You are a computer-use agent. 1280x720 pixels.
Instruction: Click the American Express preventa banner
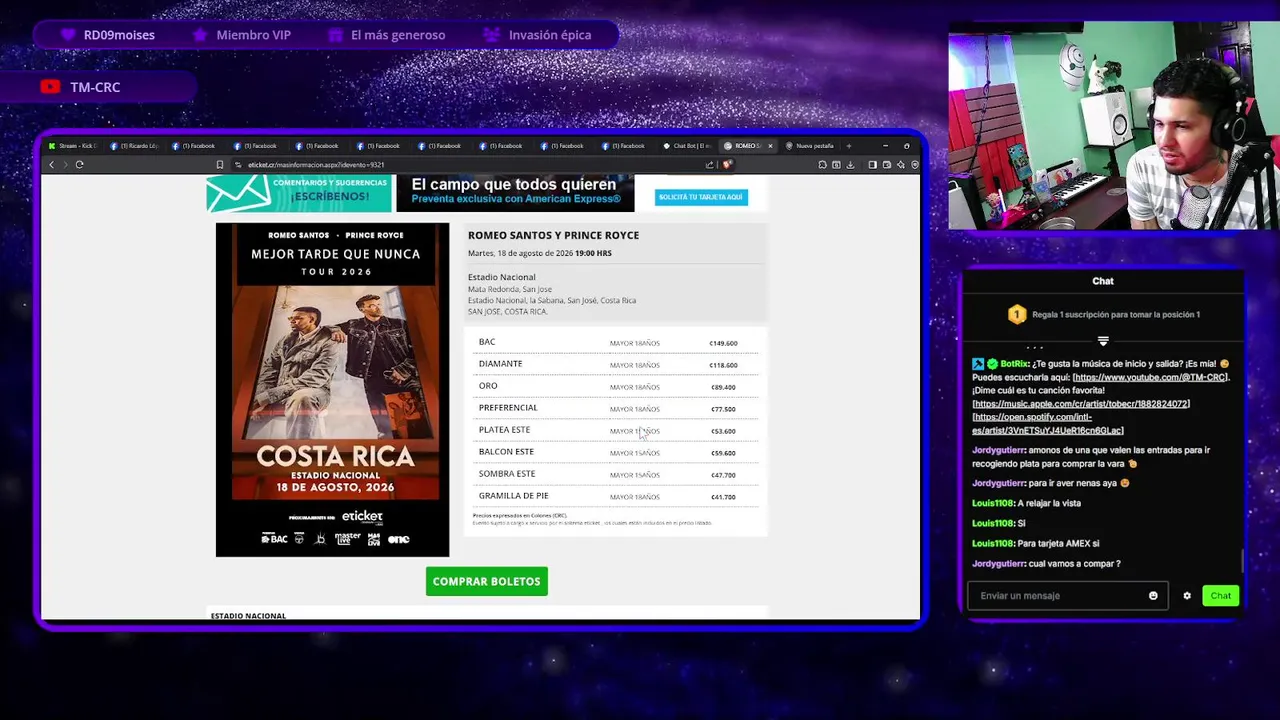click(515, 192)
